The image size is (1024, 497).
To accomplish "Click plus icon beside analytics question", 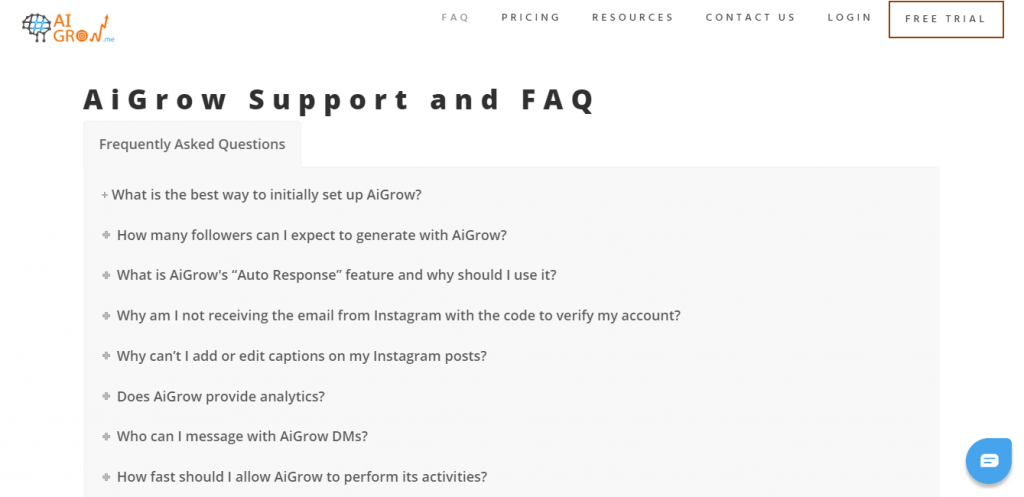I will 106,396.
